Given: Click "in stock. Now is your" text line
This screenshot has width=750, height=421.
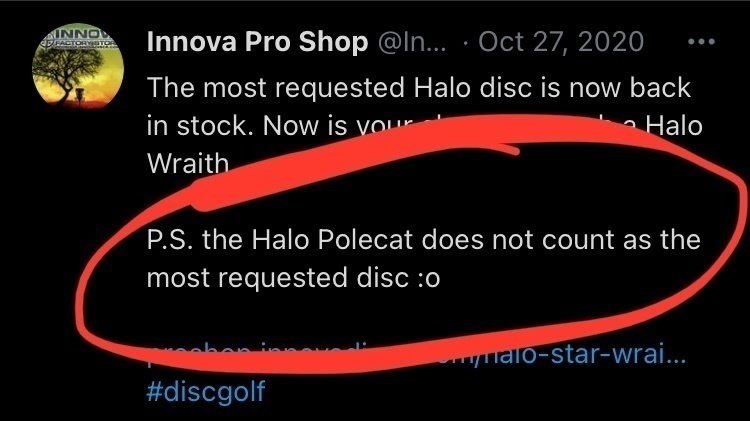Looking at the screenshot, I should tap(250, 126).
